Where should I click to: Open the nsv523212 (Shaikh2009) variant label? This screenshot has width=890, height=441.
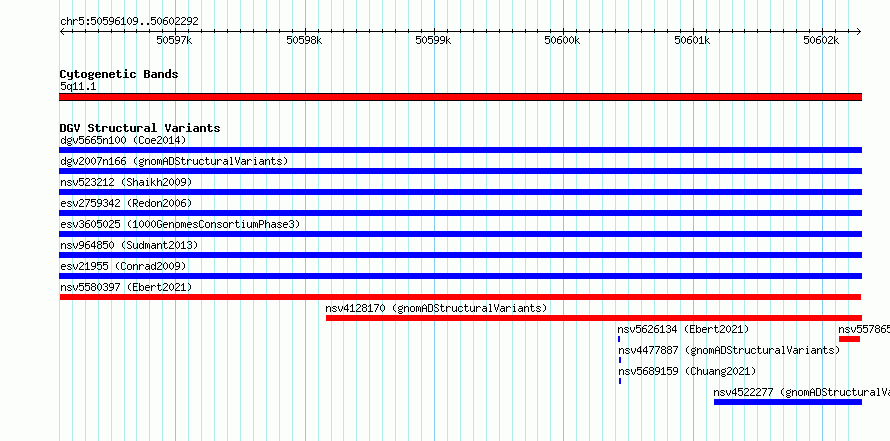click(x=126, y=182)
